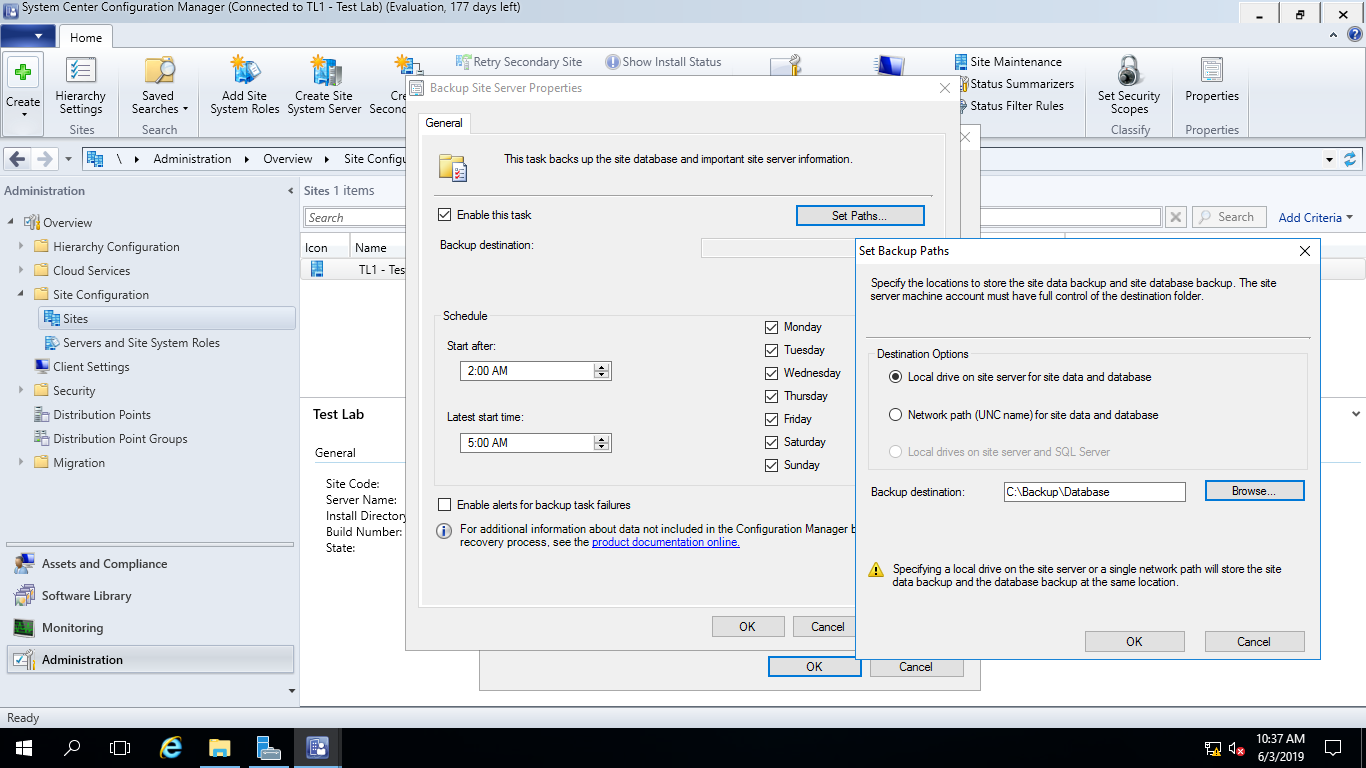
Task: Expand Security tree node
Action: pos(21,391)
